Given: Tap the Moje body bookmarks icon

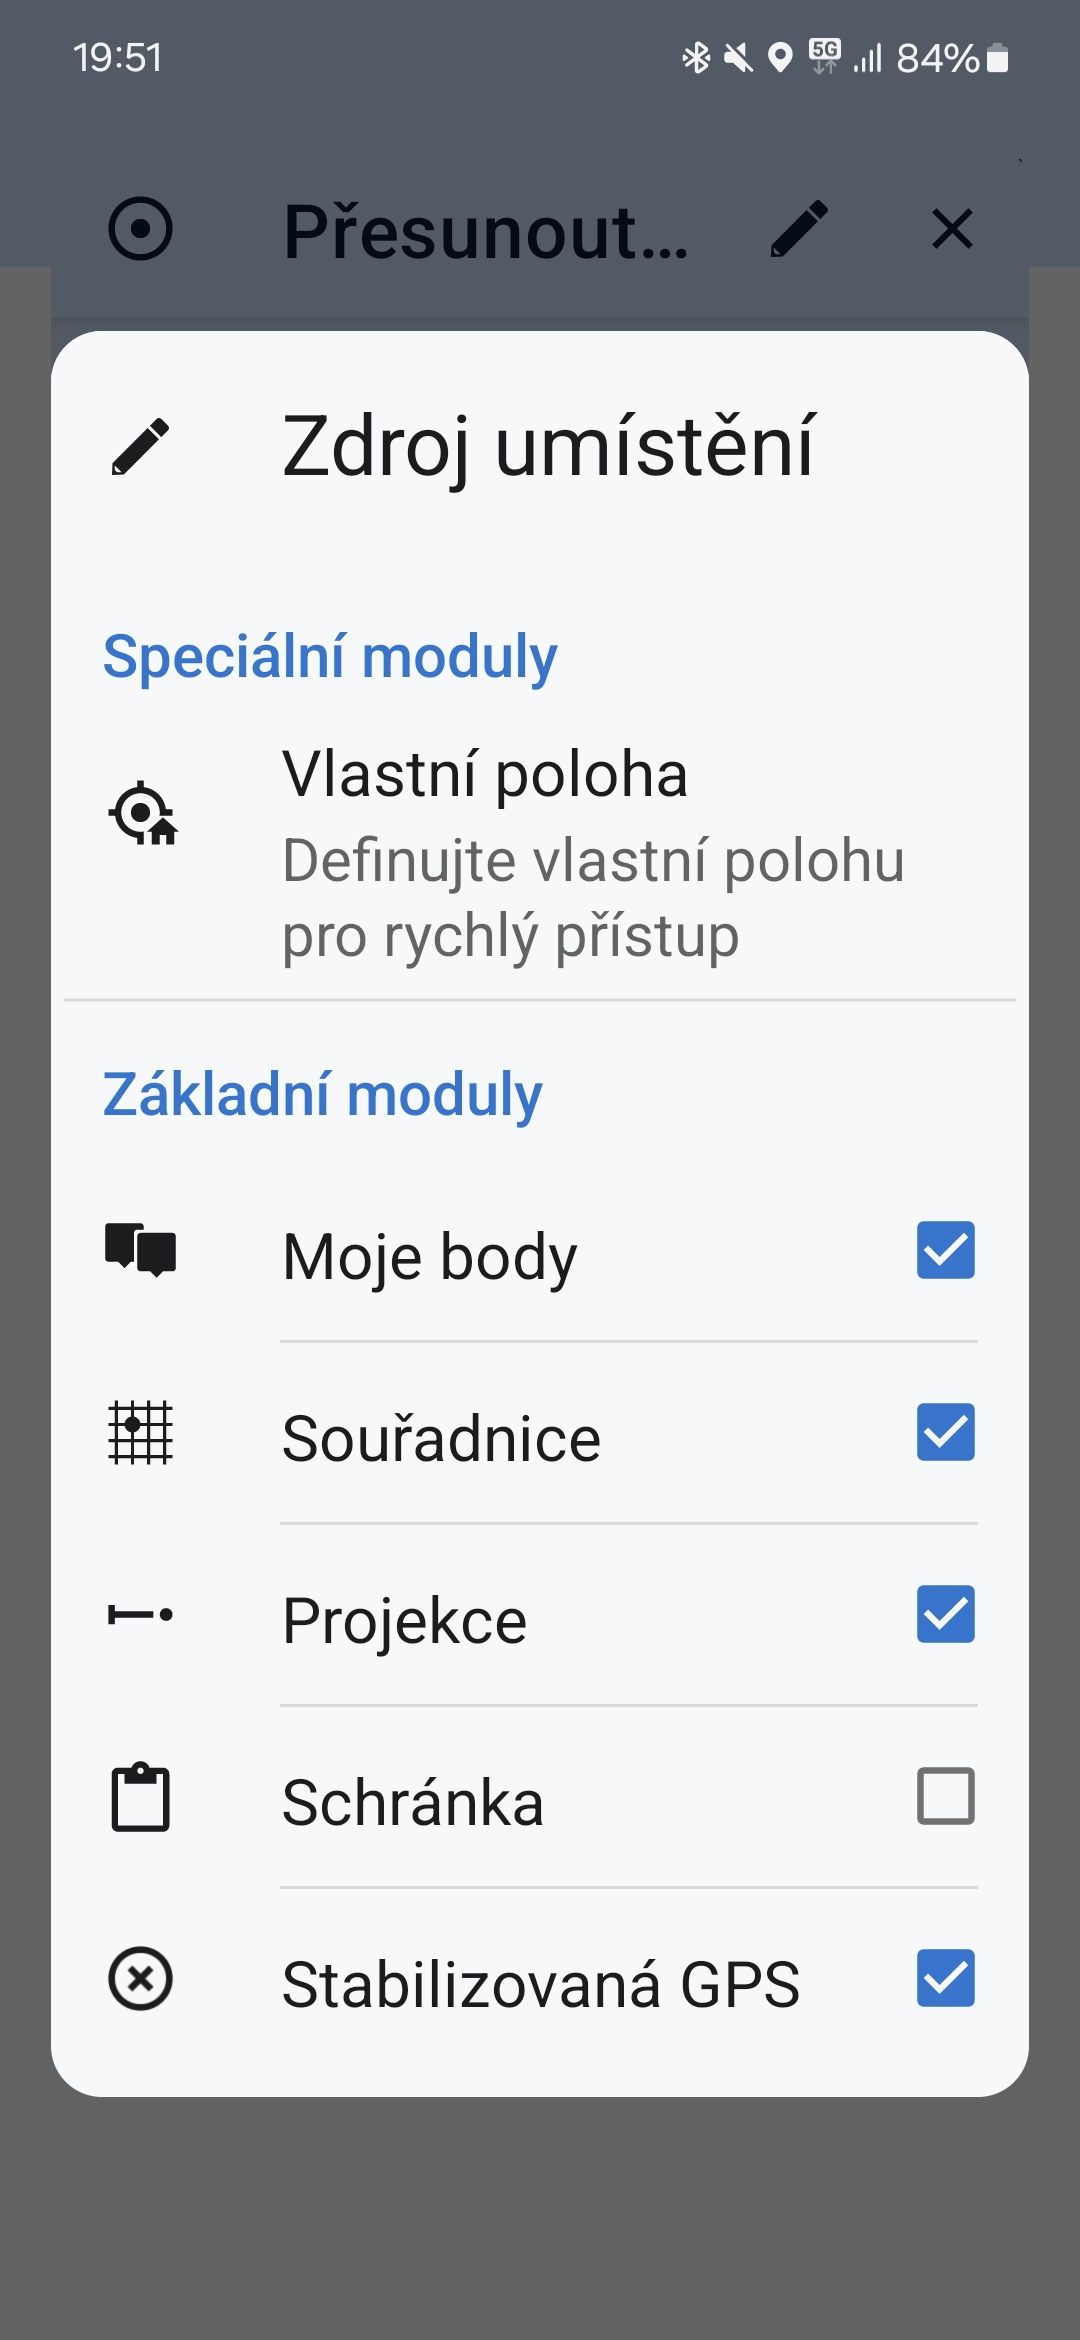Looking at the screenshot, I should click(140, 1250).
